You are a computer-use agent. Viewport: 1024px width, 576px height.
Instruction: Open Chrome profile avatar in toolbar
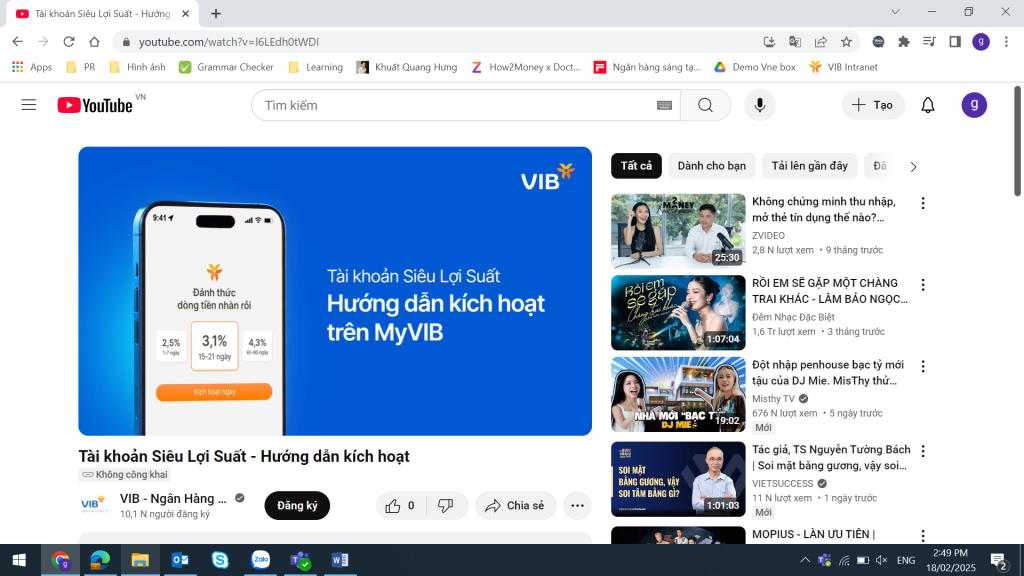pos(981,42)
